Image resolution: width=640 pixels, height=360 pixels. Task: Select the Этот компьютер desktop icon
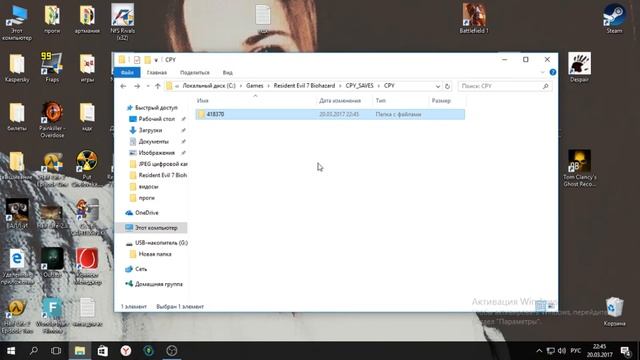pos(17,22)
